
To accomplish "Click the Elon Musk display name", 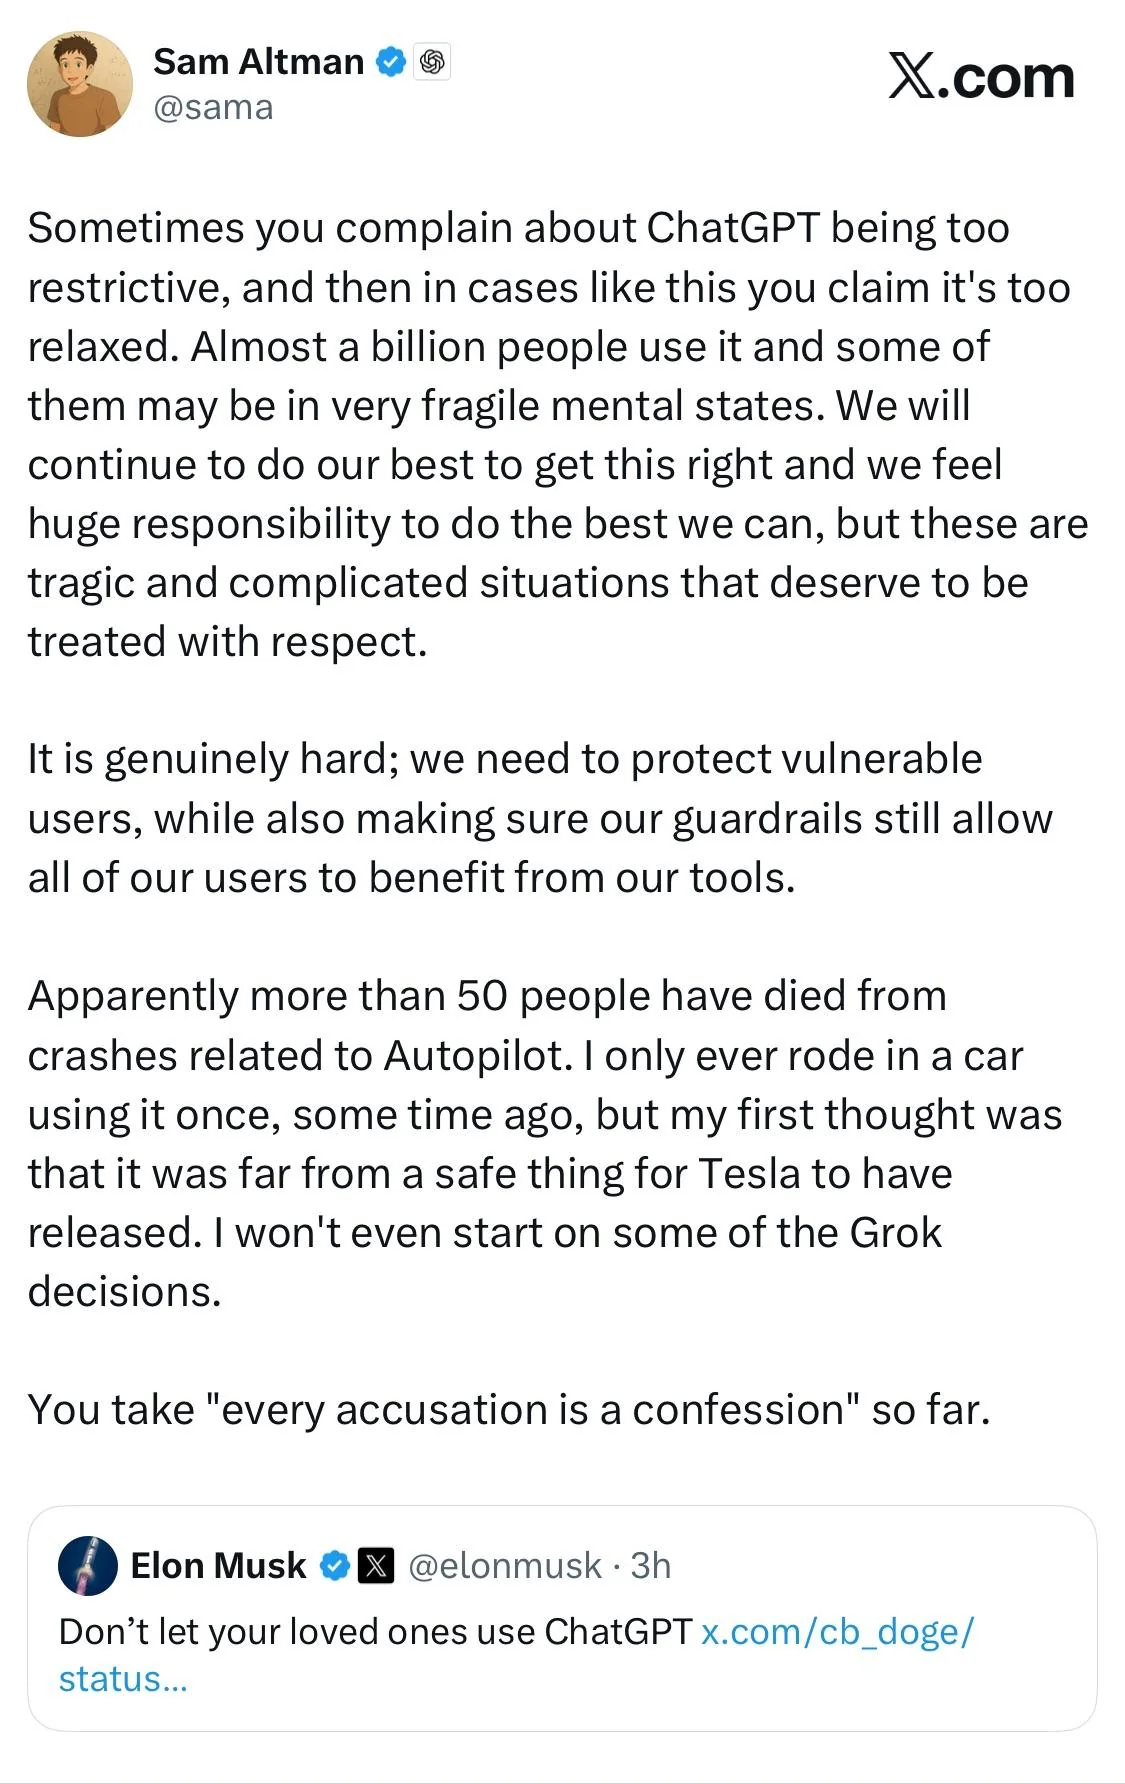I will tap(218, 1565).
